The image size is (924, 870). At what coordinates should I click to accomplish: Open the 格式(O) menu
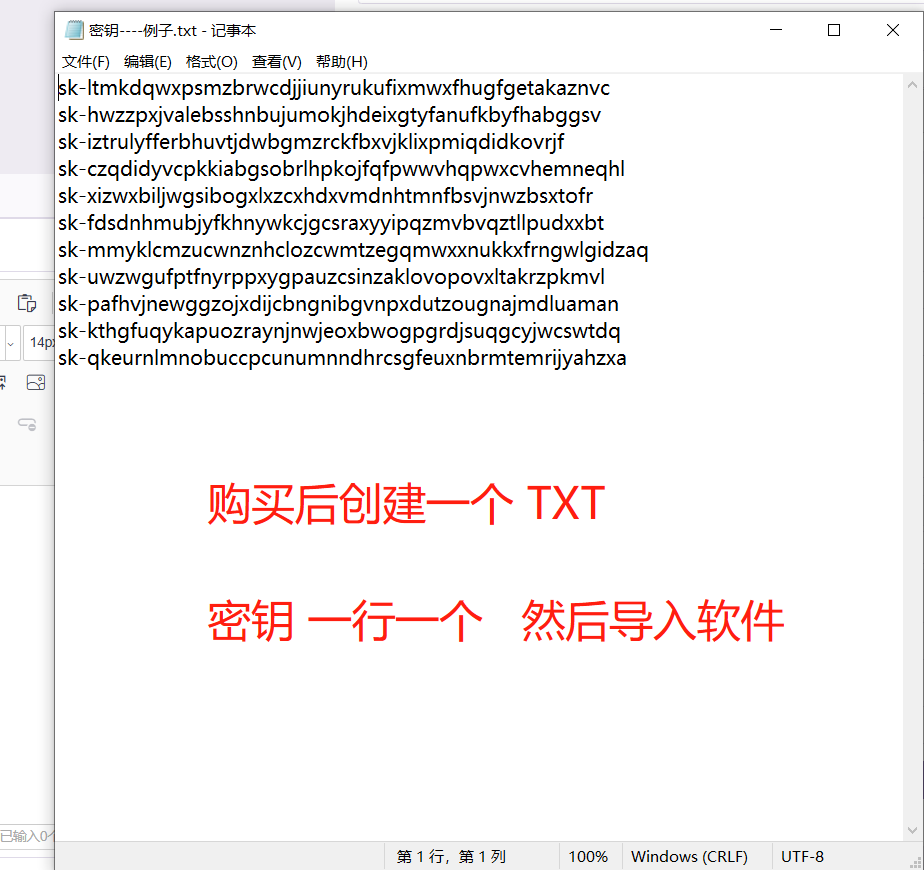[x=212, y=61]
